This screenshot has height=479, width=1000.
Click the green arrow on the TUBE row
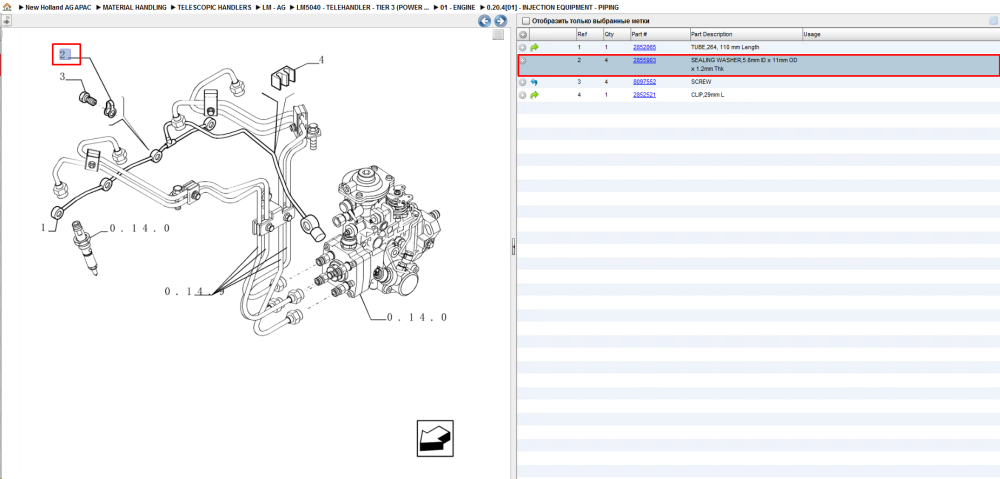coord(534,47)
